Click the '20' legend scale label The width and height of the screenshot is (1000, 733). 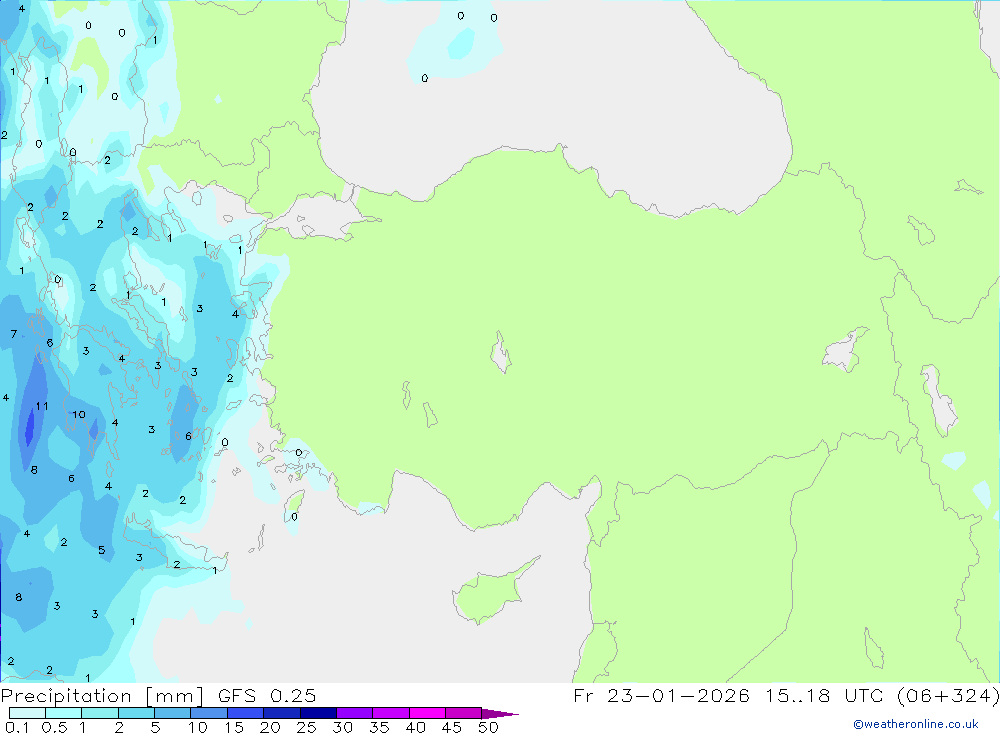(270, 727)
